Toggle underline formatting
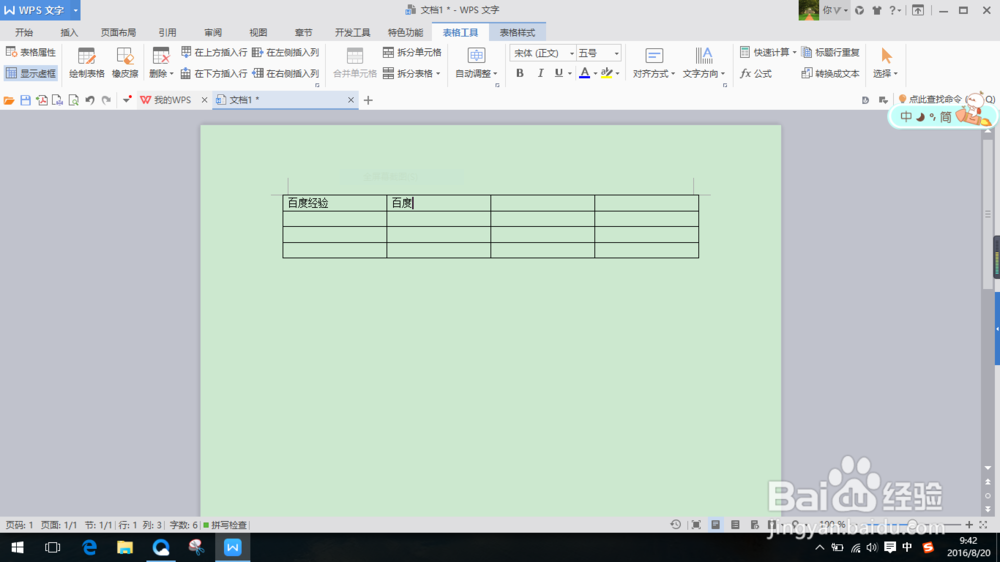This screenshot has width=1000, height=562. tap(559, 73)
